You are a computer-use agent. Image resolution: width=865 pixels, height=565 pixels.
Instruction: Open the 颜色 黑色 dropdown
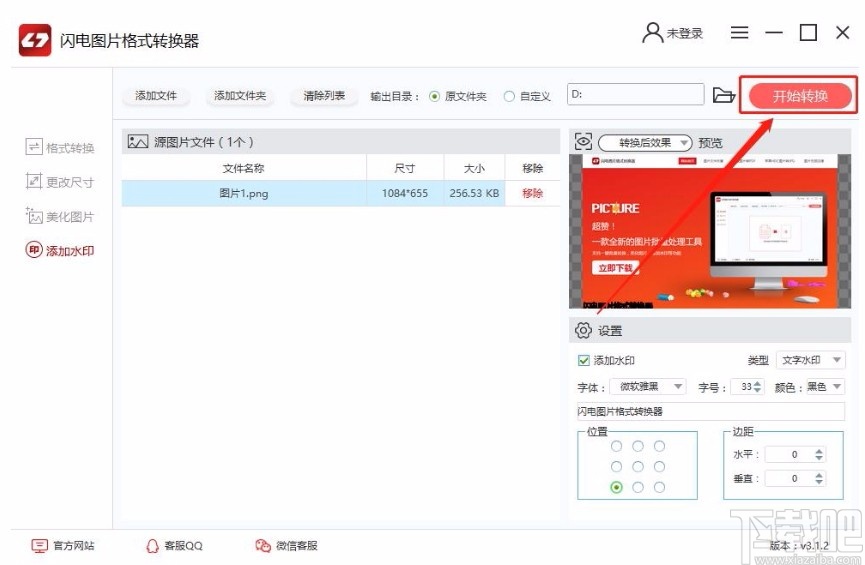(824, 387)
